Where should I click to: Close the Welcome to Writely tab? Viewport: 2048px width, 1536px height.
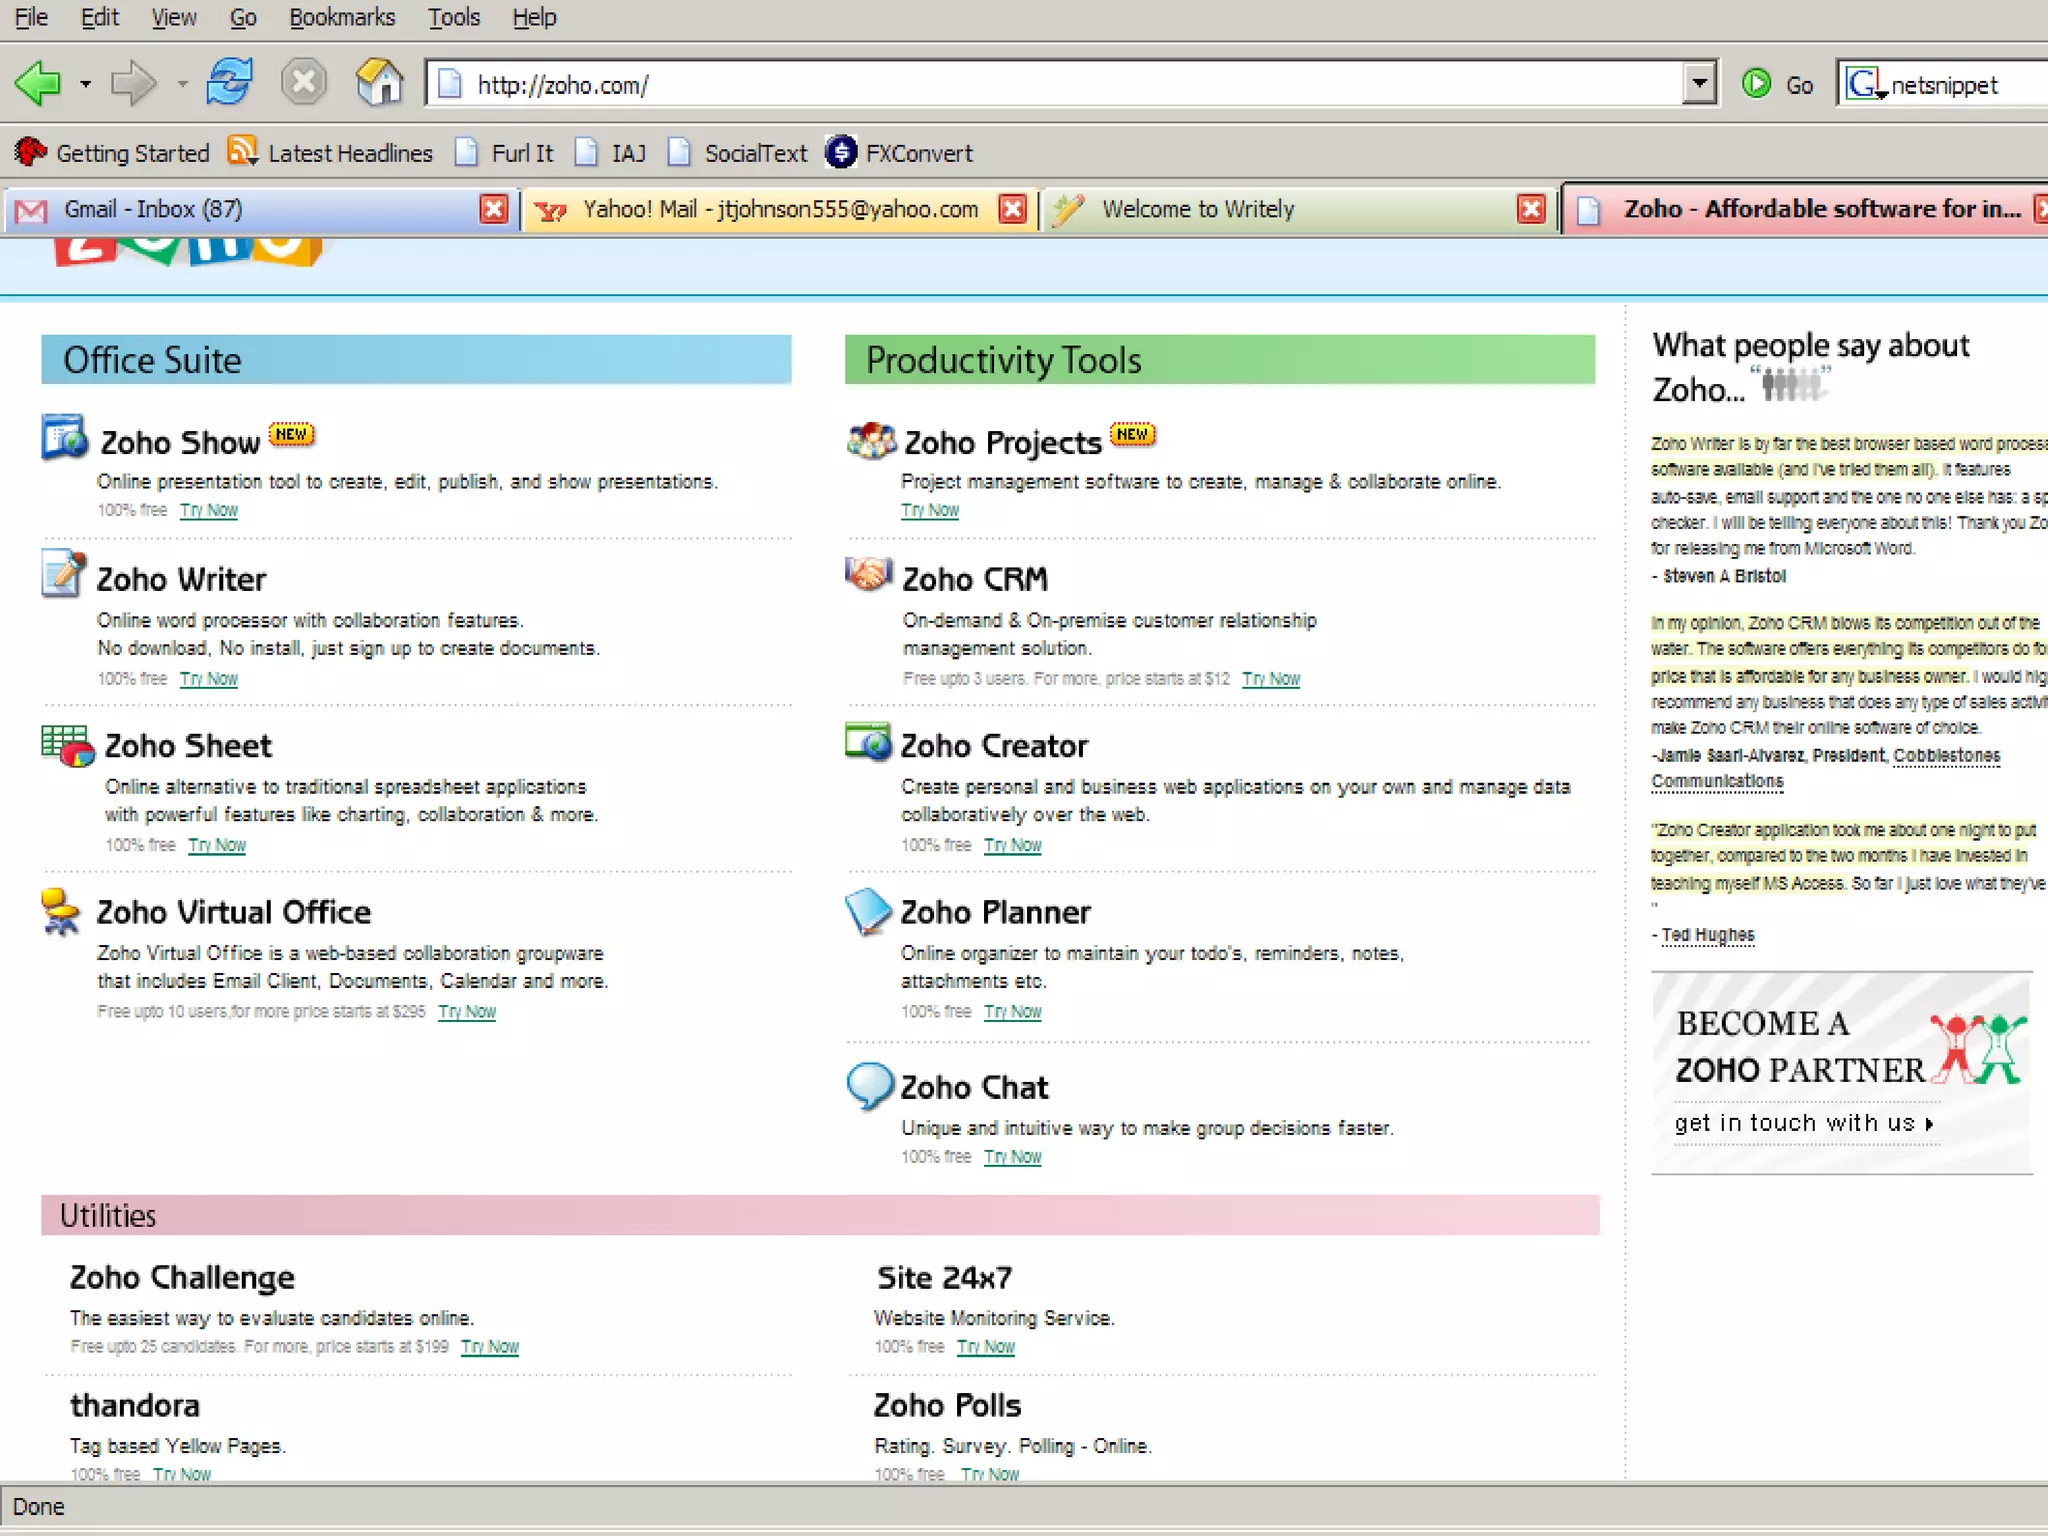click(1531, 209)
